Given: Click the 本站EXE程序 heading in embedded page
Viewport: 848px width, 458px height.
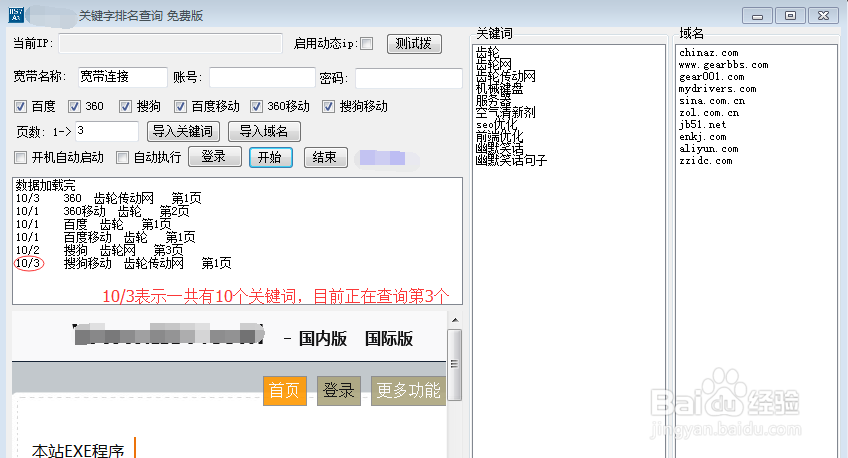Looking at the screenshot, I should (x=78, y=450).
